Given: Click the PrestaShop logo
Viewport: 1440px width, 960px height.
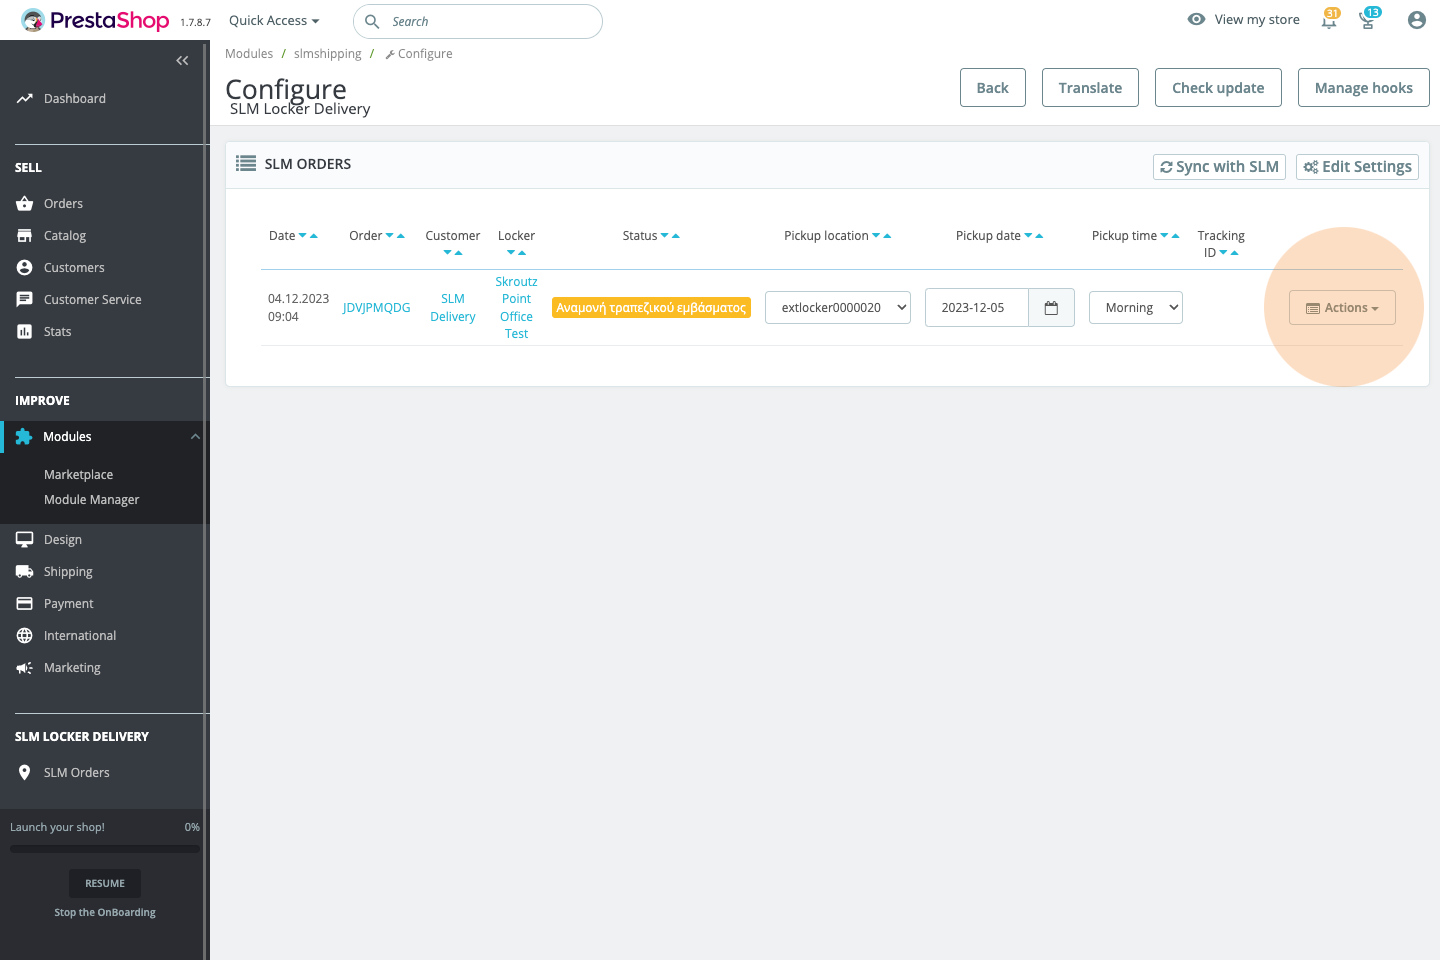Looking at the screenshot, I should pos(95,20).
